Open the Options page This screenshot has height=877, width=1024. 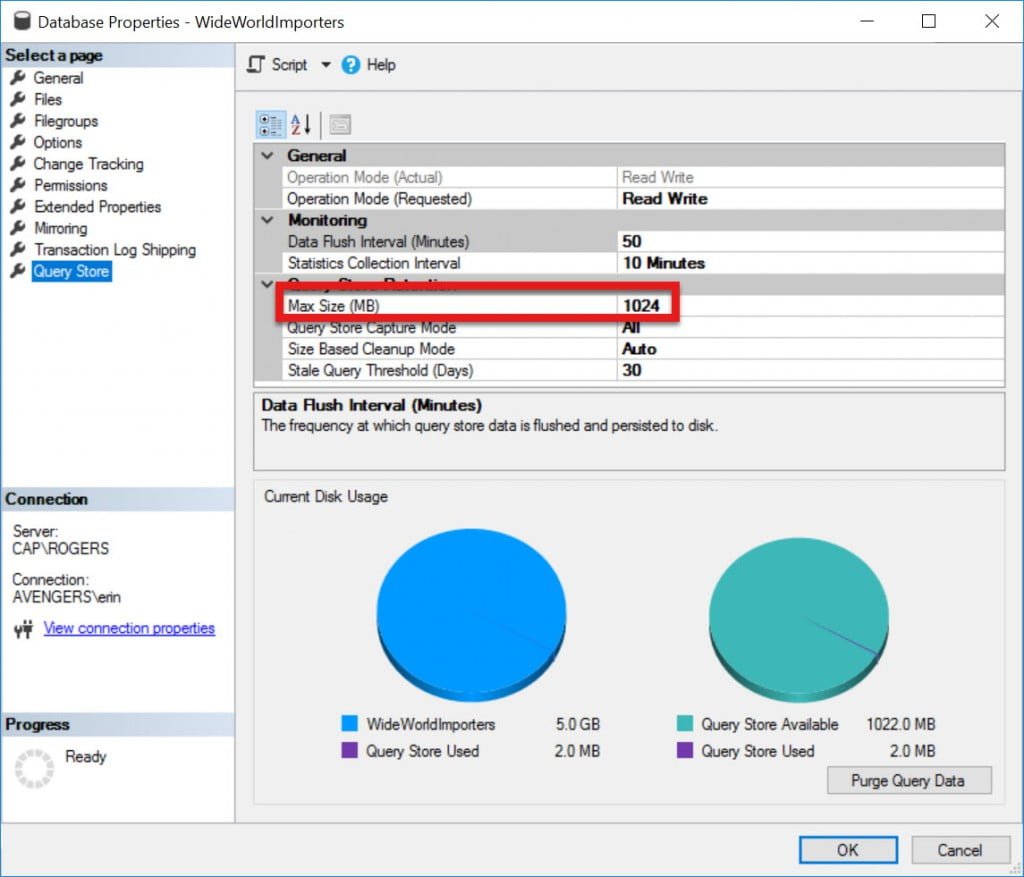click(x=57, y=142)
